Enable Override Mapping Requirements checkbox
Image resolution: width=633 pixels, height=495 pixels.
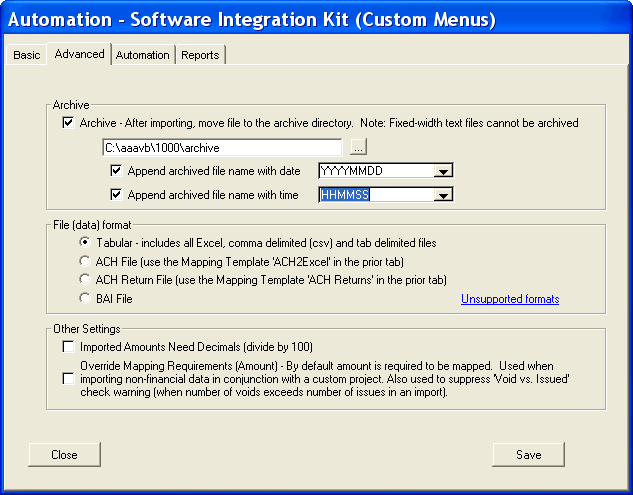[x=68, y=379]
